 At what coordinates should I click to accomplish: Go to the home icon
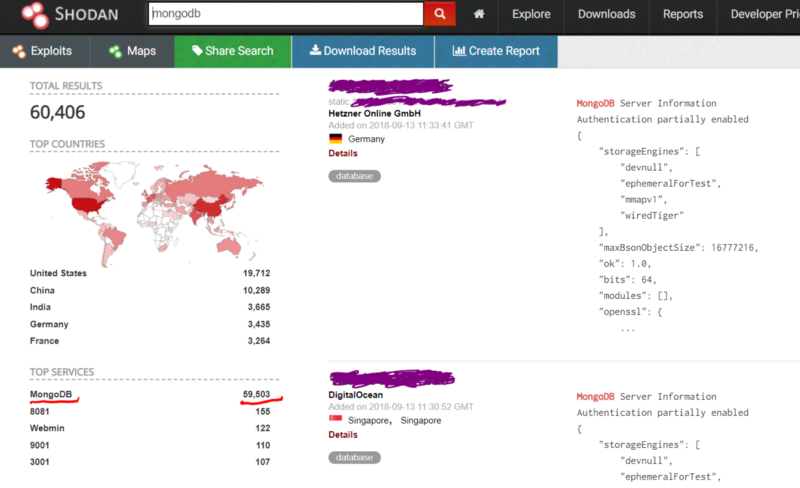point(479,14)
